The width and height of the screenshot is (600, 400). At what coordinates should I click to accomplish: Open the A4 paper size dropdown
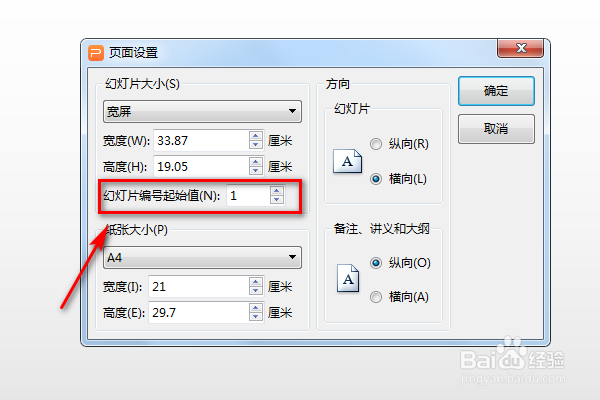pos(202,257)
